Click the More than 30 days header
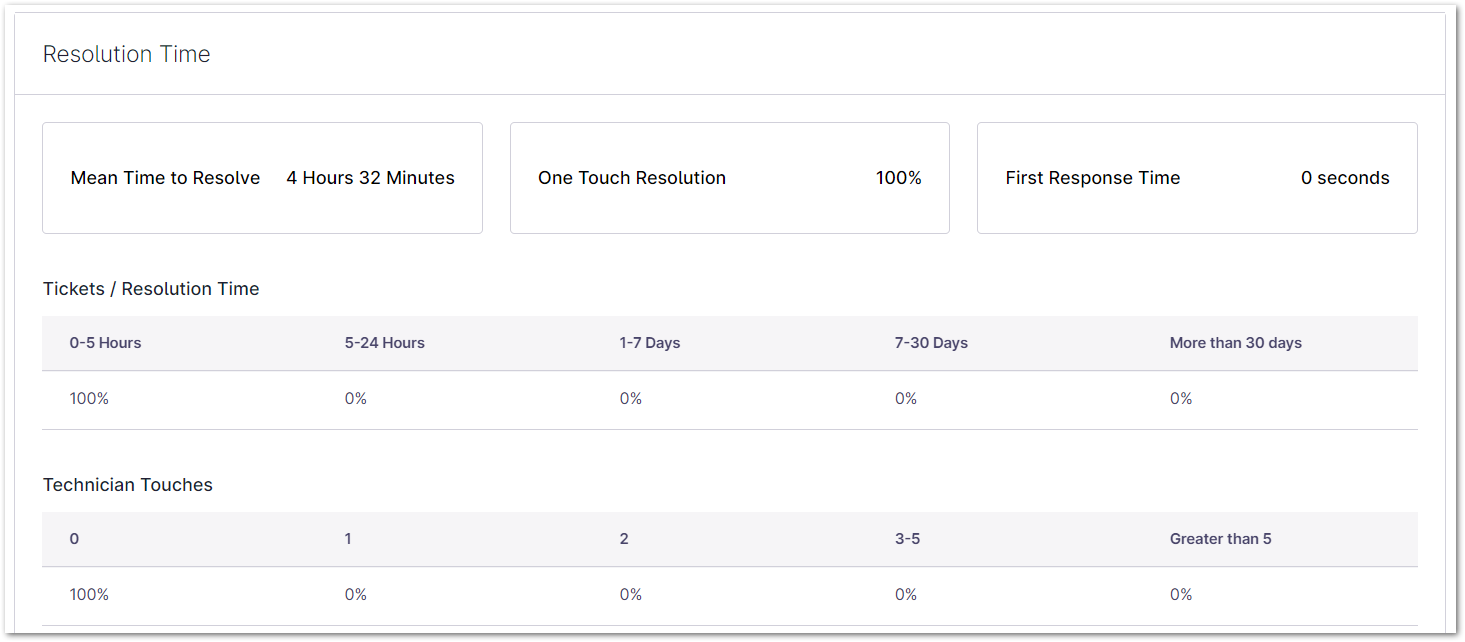The width and height of the screenshot is (1465, 642). (x=1235, y=343)
